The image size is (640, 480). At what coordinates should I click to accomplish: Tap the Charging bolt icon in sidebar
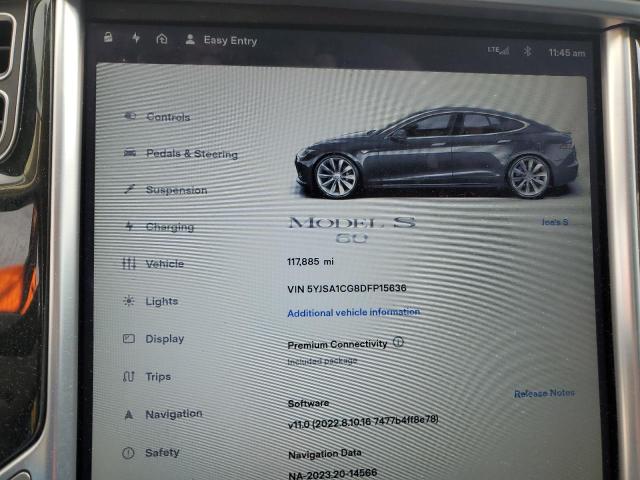click(x=129, y=226)
